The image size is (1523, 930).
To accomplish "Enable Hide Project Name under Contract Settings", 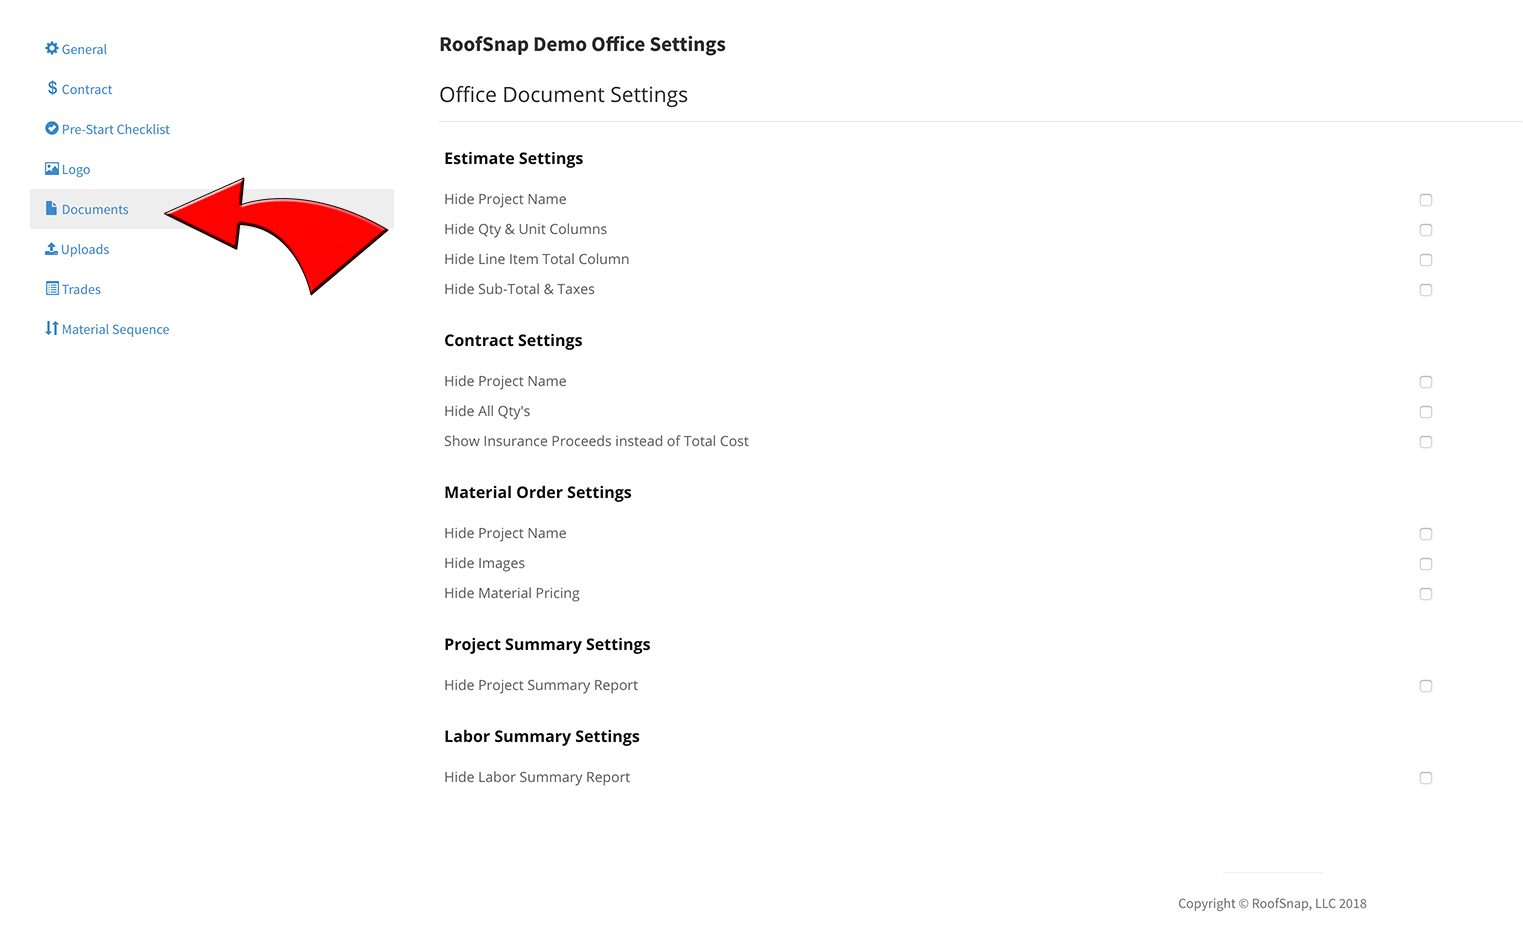I will [x=1426, y=382].
